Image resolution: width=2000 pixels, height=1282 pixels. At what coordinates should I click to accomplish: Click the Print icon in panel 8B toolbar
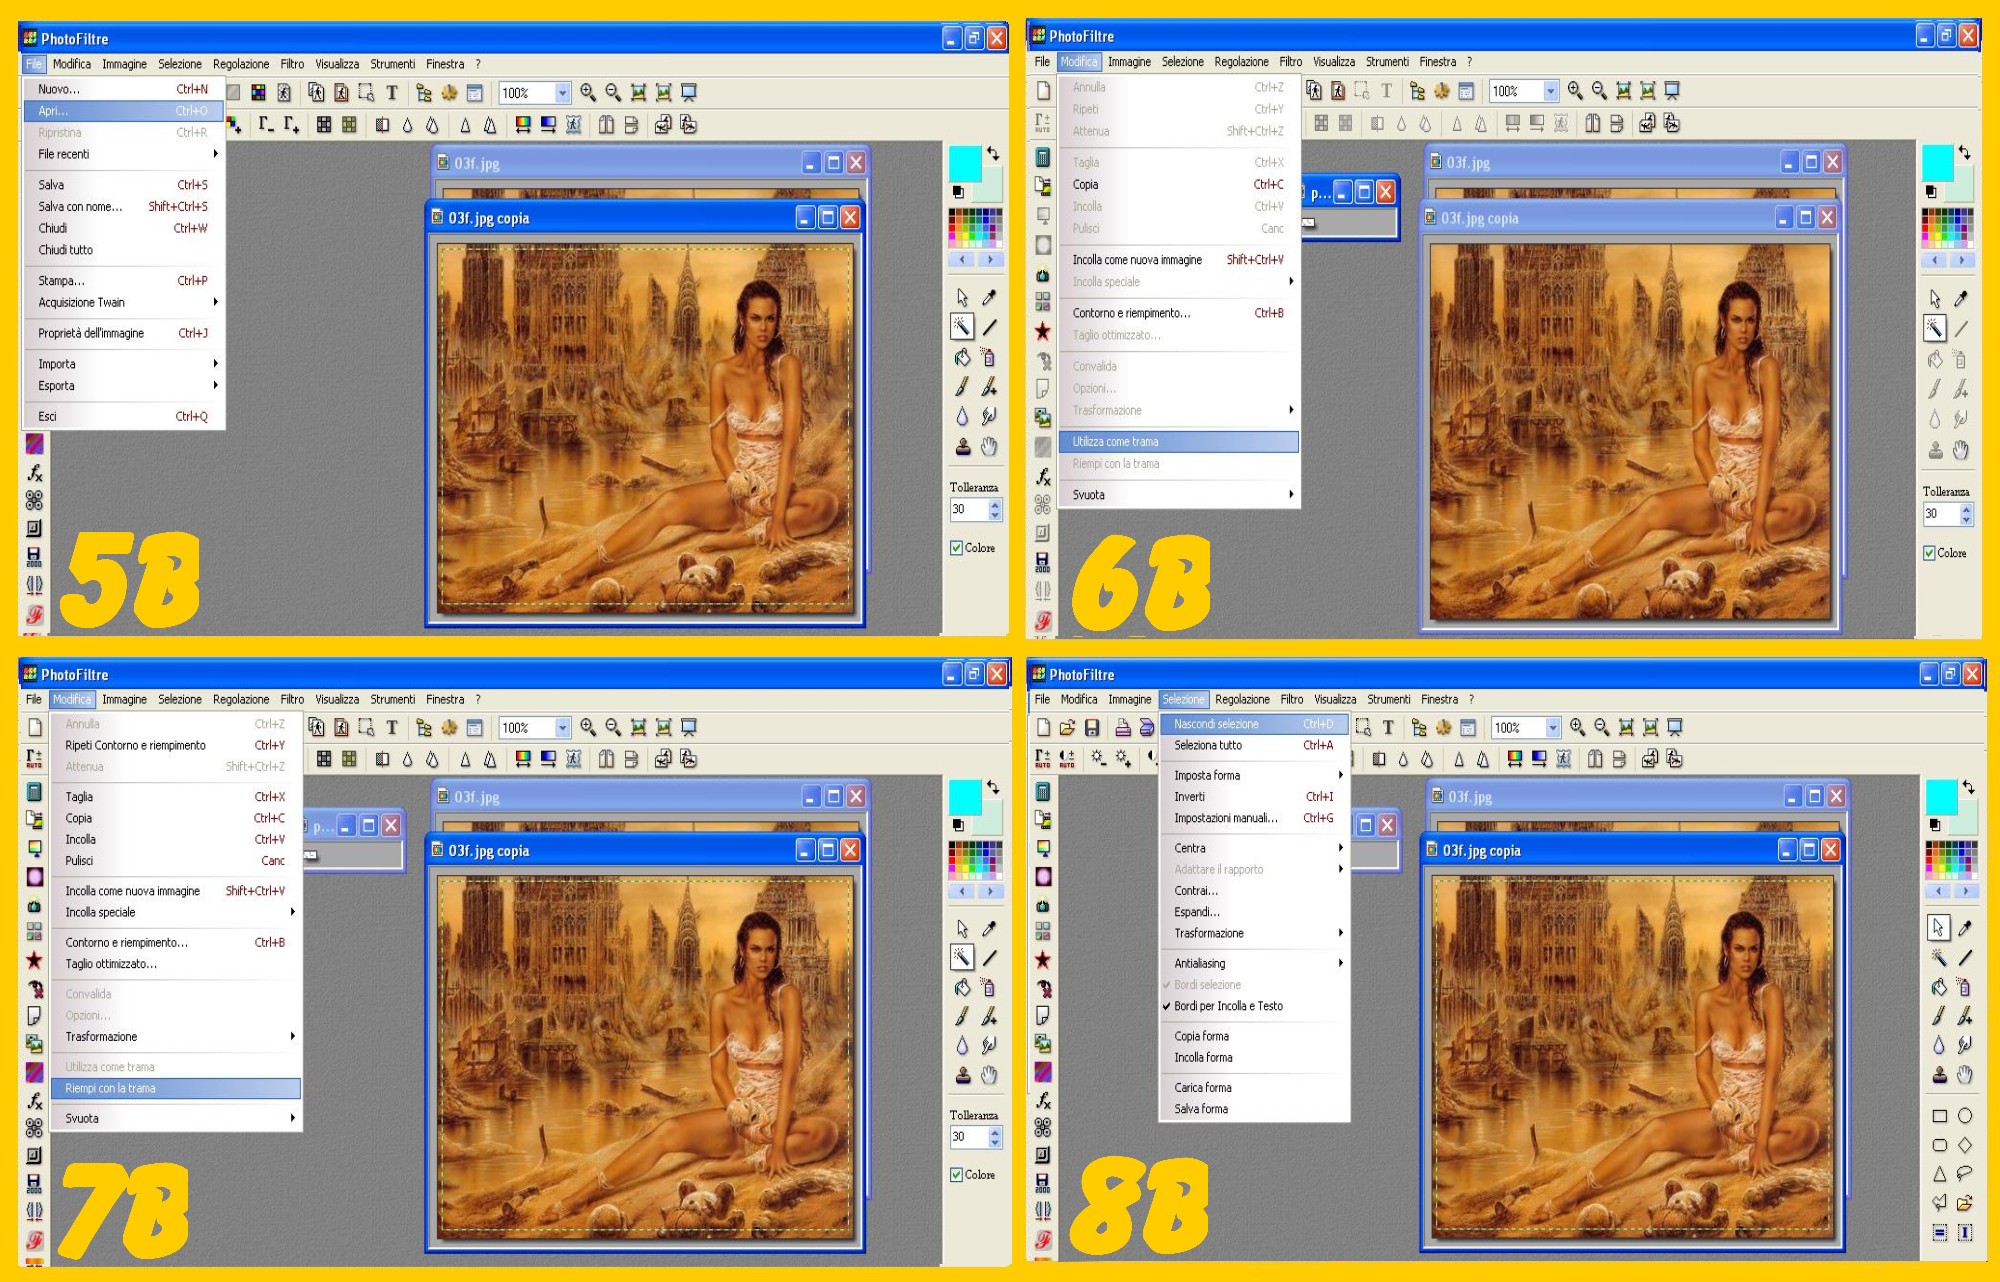1122,728
